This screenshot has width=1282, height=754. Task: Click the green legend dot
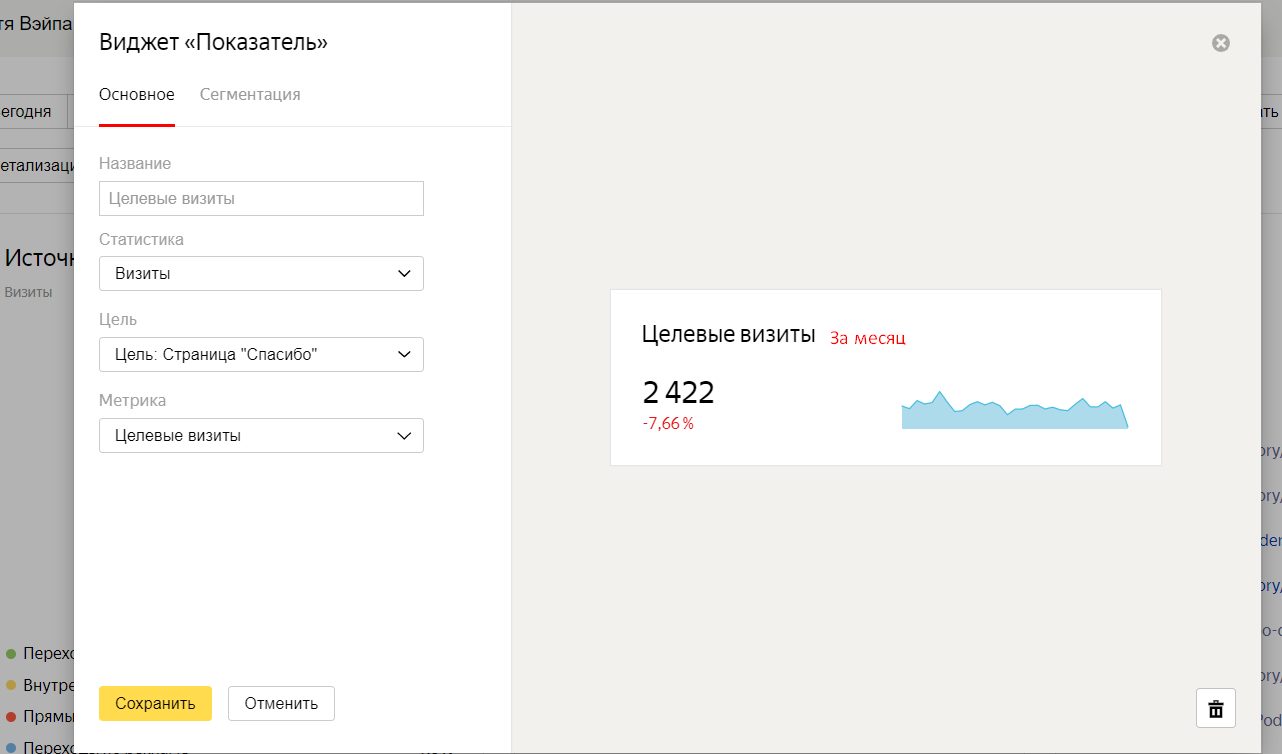[x=11, y=653]
